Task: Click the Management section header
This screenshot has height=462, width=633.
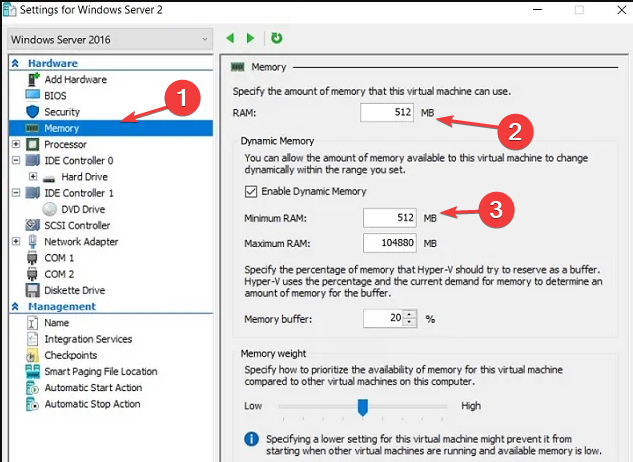Action: tap(62, 307)
